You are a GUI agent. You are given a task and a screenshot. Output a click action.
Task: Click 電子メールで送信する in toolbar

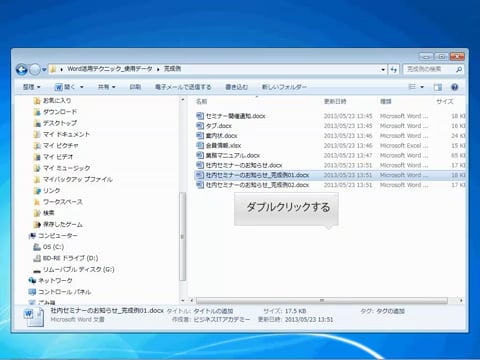(x=183, y=87)
